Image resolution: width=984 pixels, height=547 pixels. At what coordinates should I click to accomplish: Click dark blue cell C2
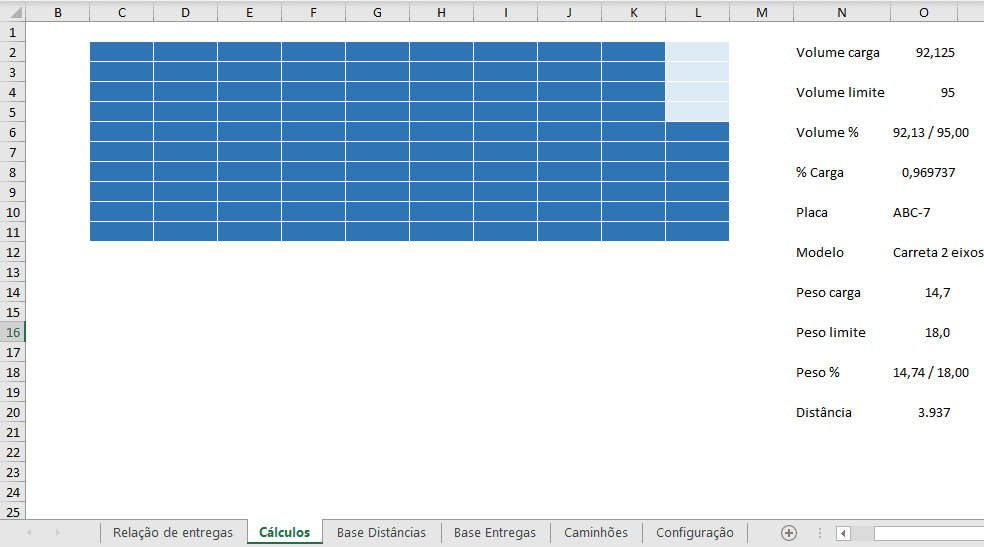(122, 52)
